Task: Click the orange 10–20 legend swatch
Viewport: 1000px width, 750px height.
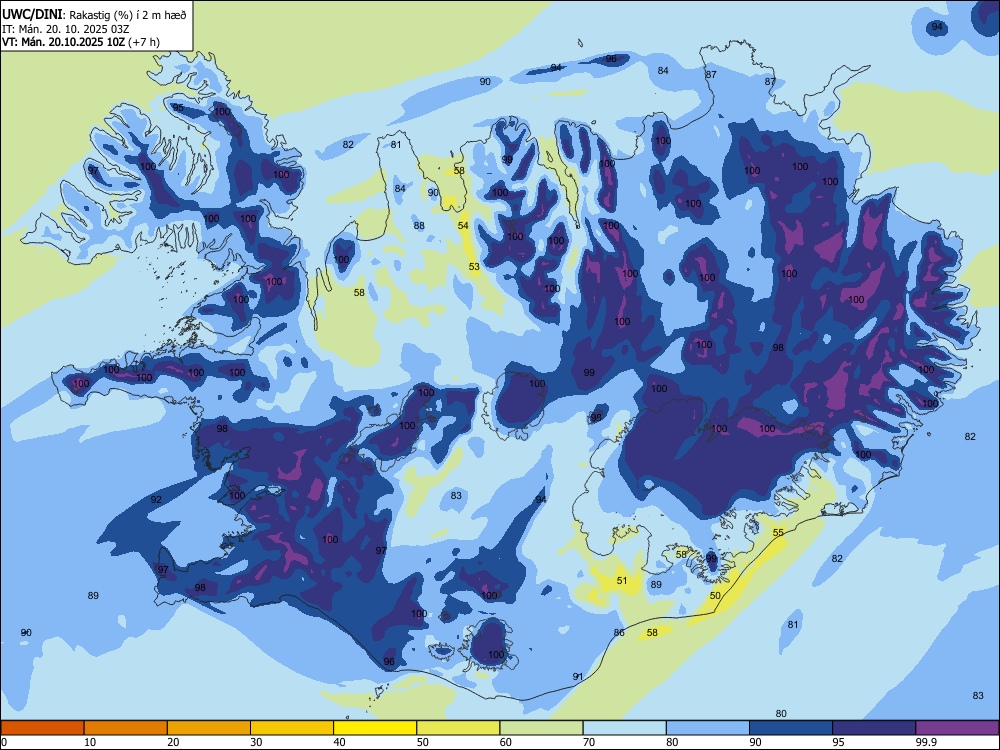Action: point(126,728)
